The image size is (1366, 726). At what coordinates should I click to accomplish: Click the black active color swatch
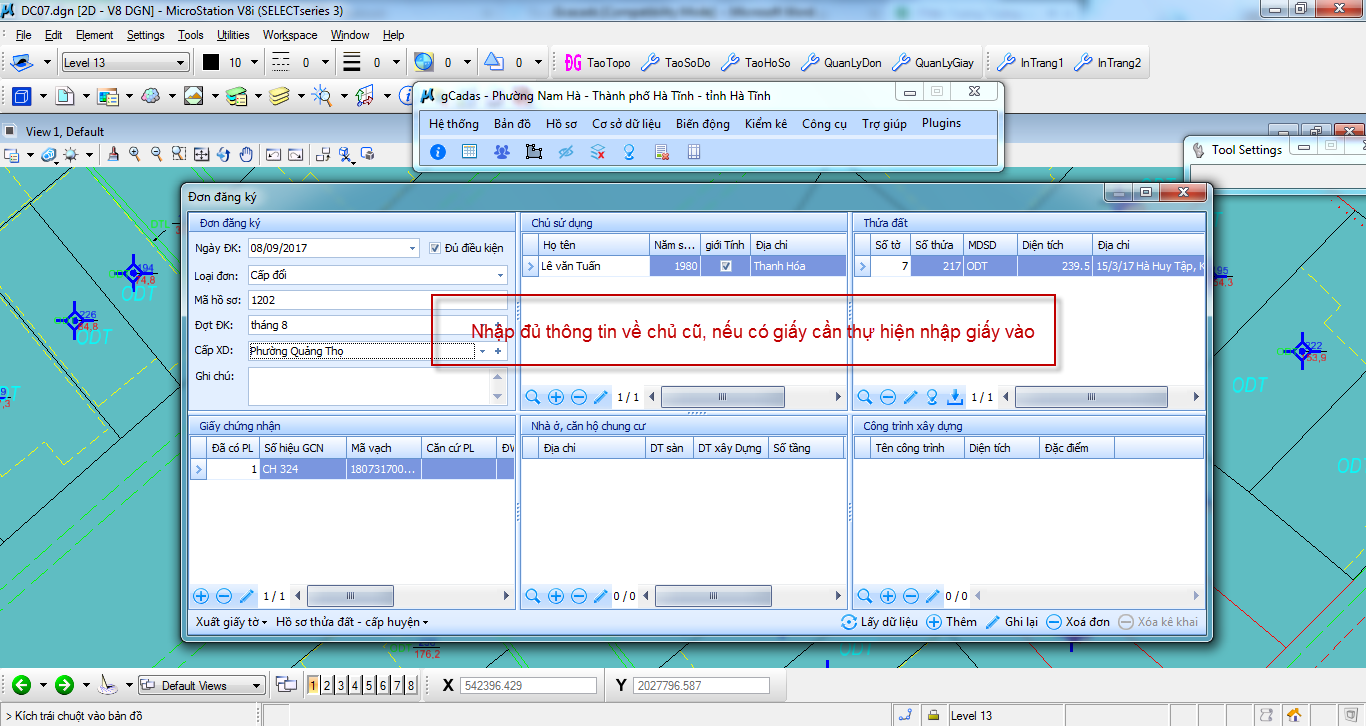tap(210, 62)
